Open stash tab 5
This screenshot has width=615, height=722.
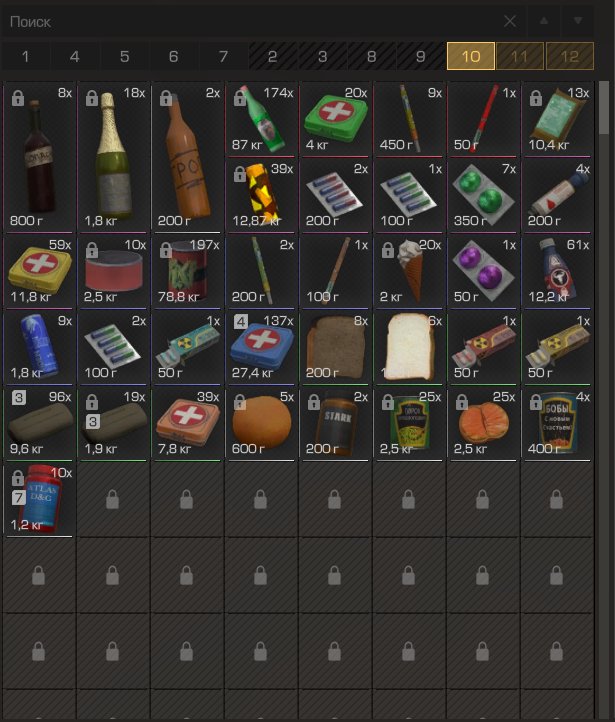click(x=124, y=56)
